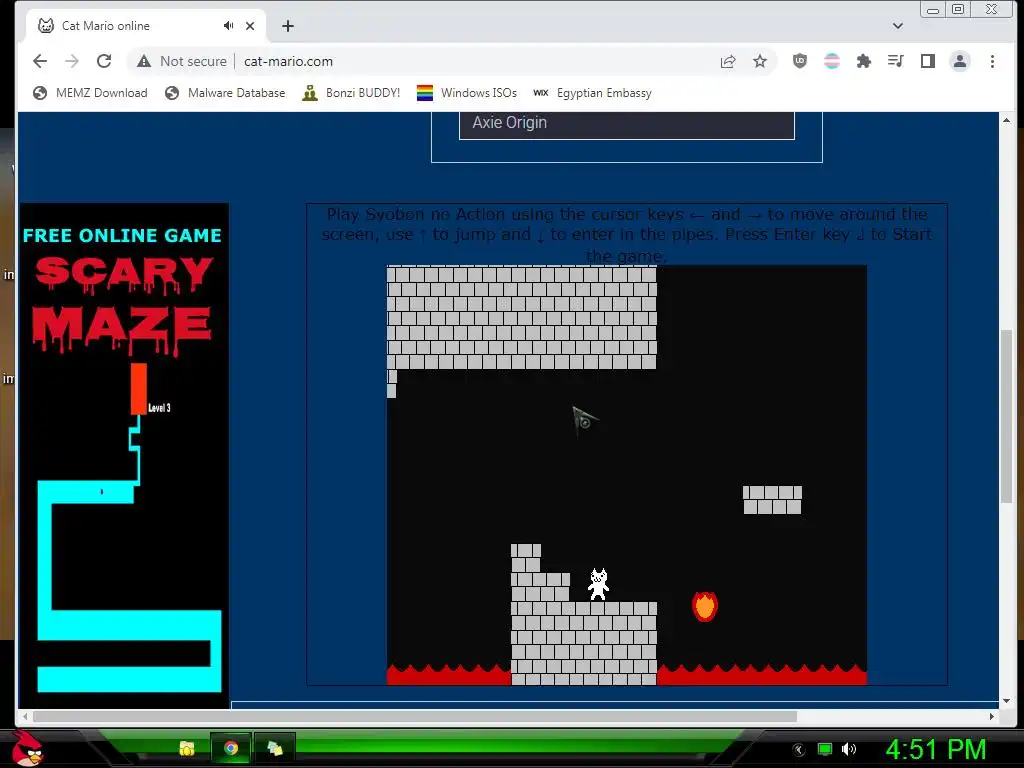The height and width of the screenshot is (768, 1024).
Task: Click the cat-mario.com address bar
Action: (x=289, y=61)
